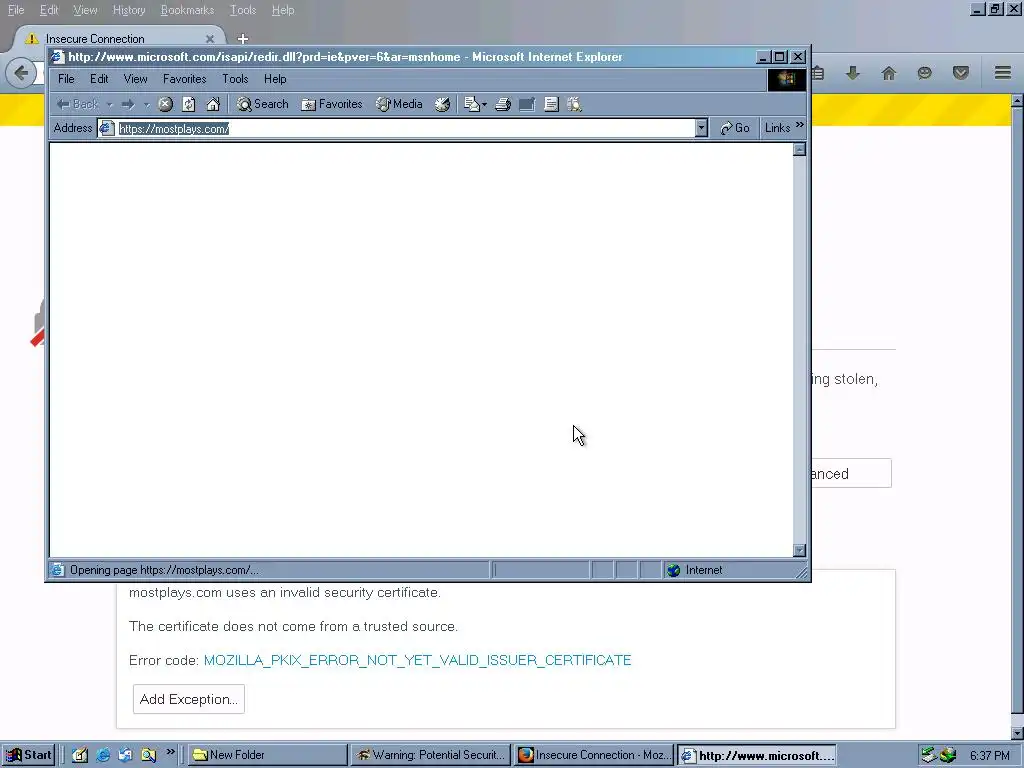The height and width of the screenshot is (768, 1024).
Task: Open the IE Tools menu
Action: click(x=235, y=79)
